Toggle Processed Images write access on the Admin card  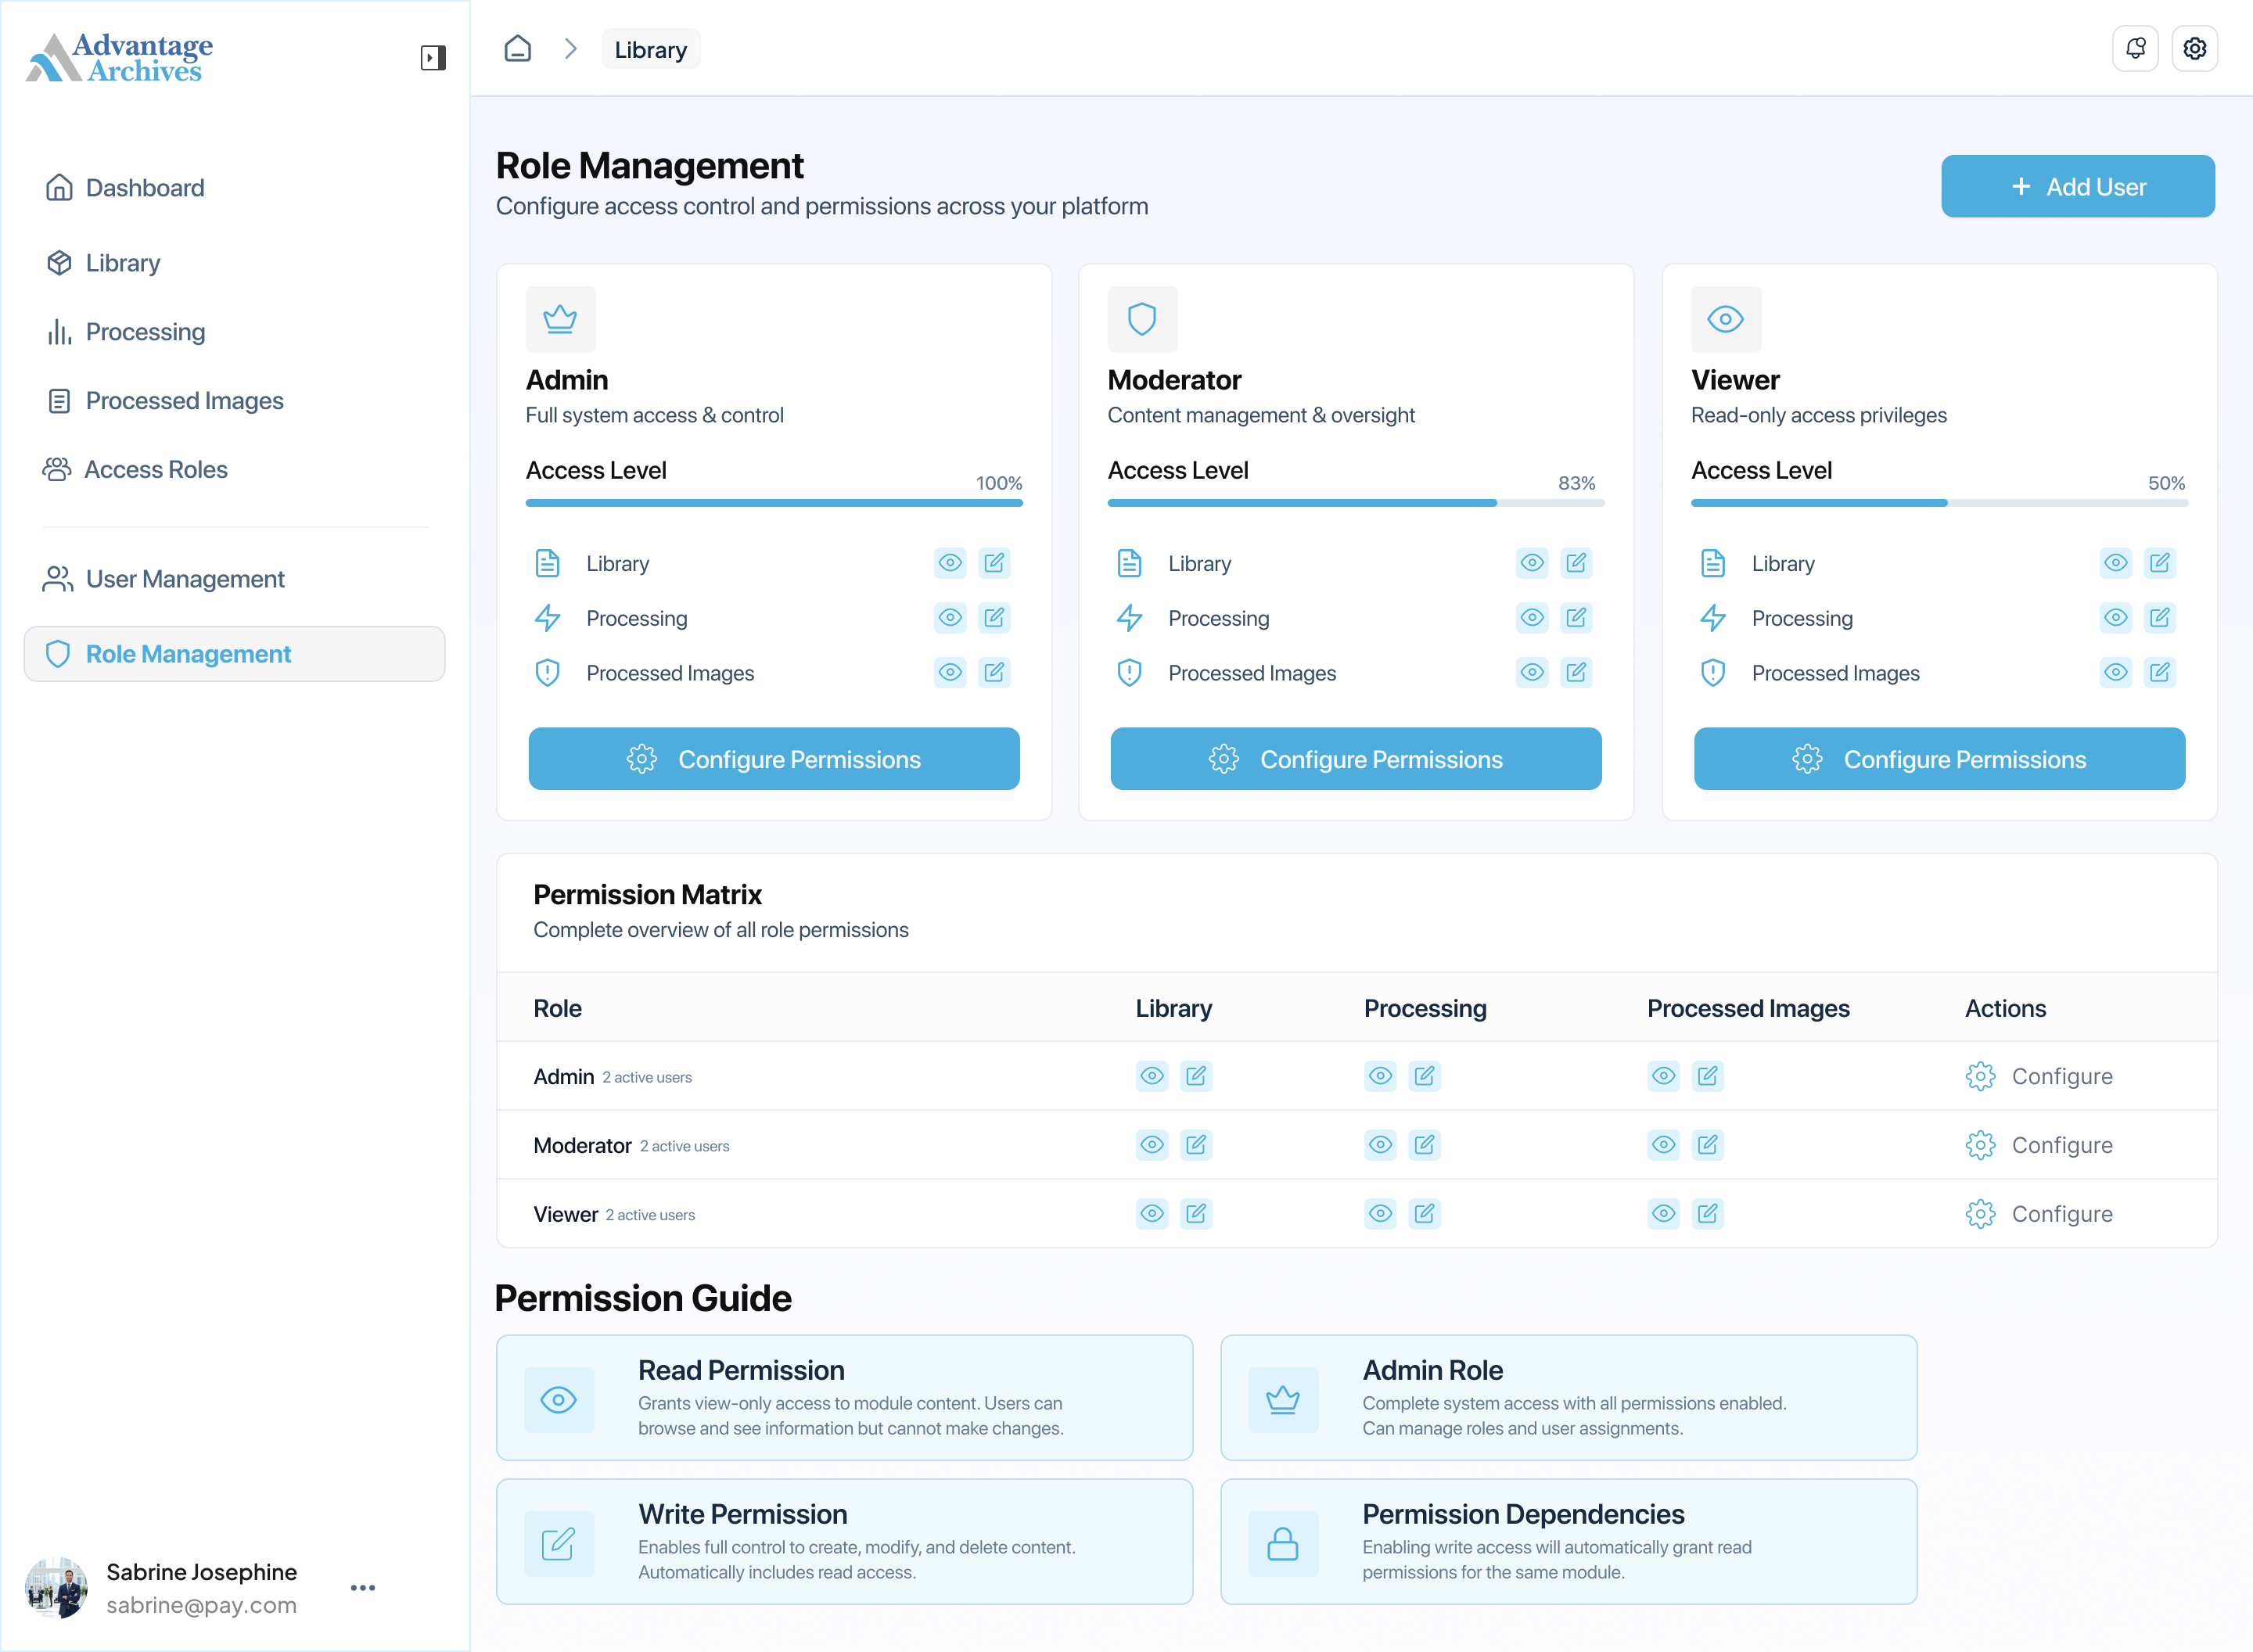click(x=994, y=673)
